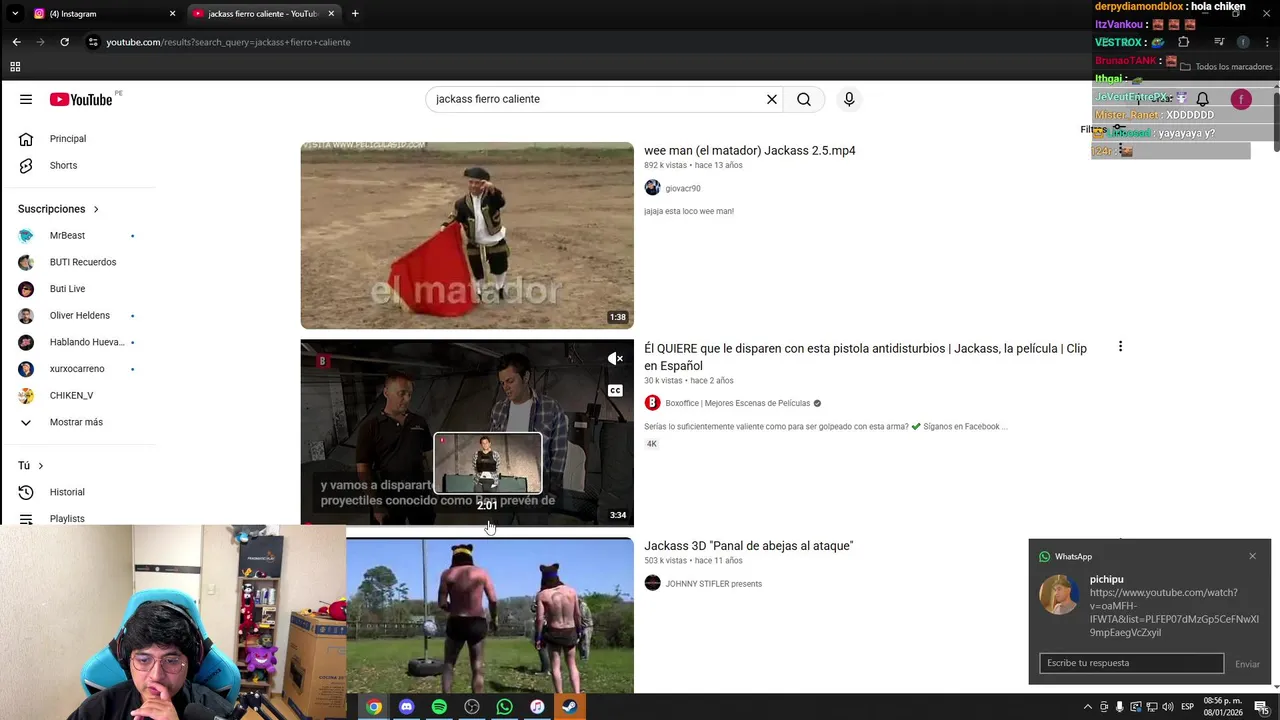Screen dimensions: 1280x720
Task: Open YouTube notifications bell
Action: [x=1203, y=99]
